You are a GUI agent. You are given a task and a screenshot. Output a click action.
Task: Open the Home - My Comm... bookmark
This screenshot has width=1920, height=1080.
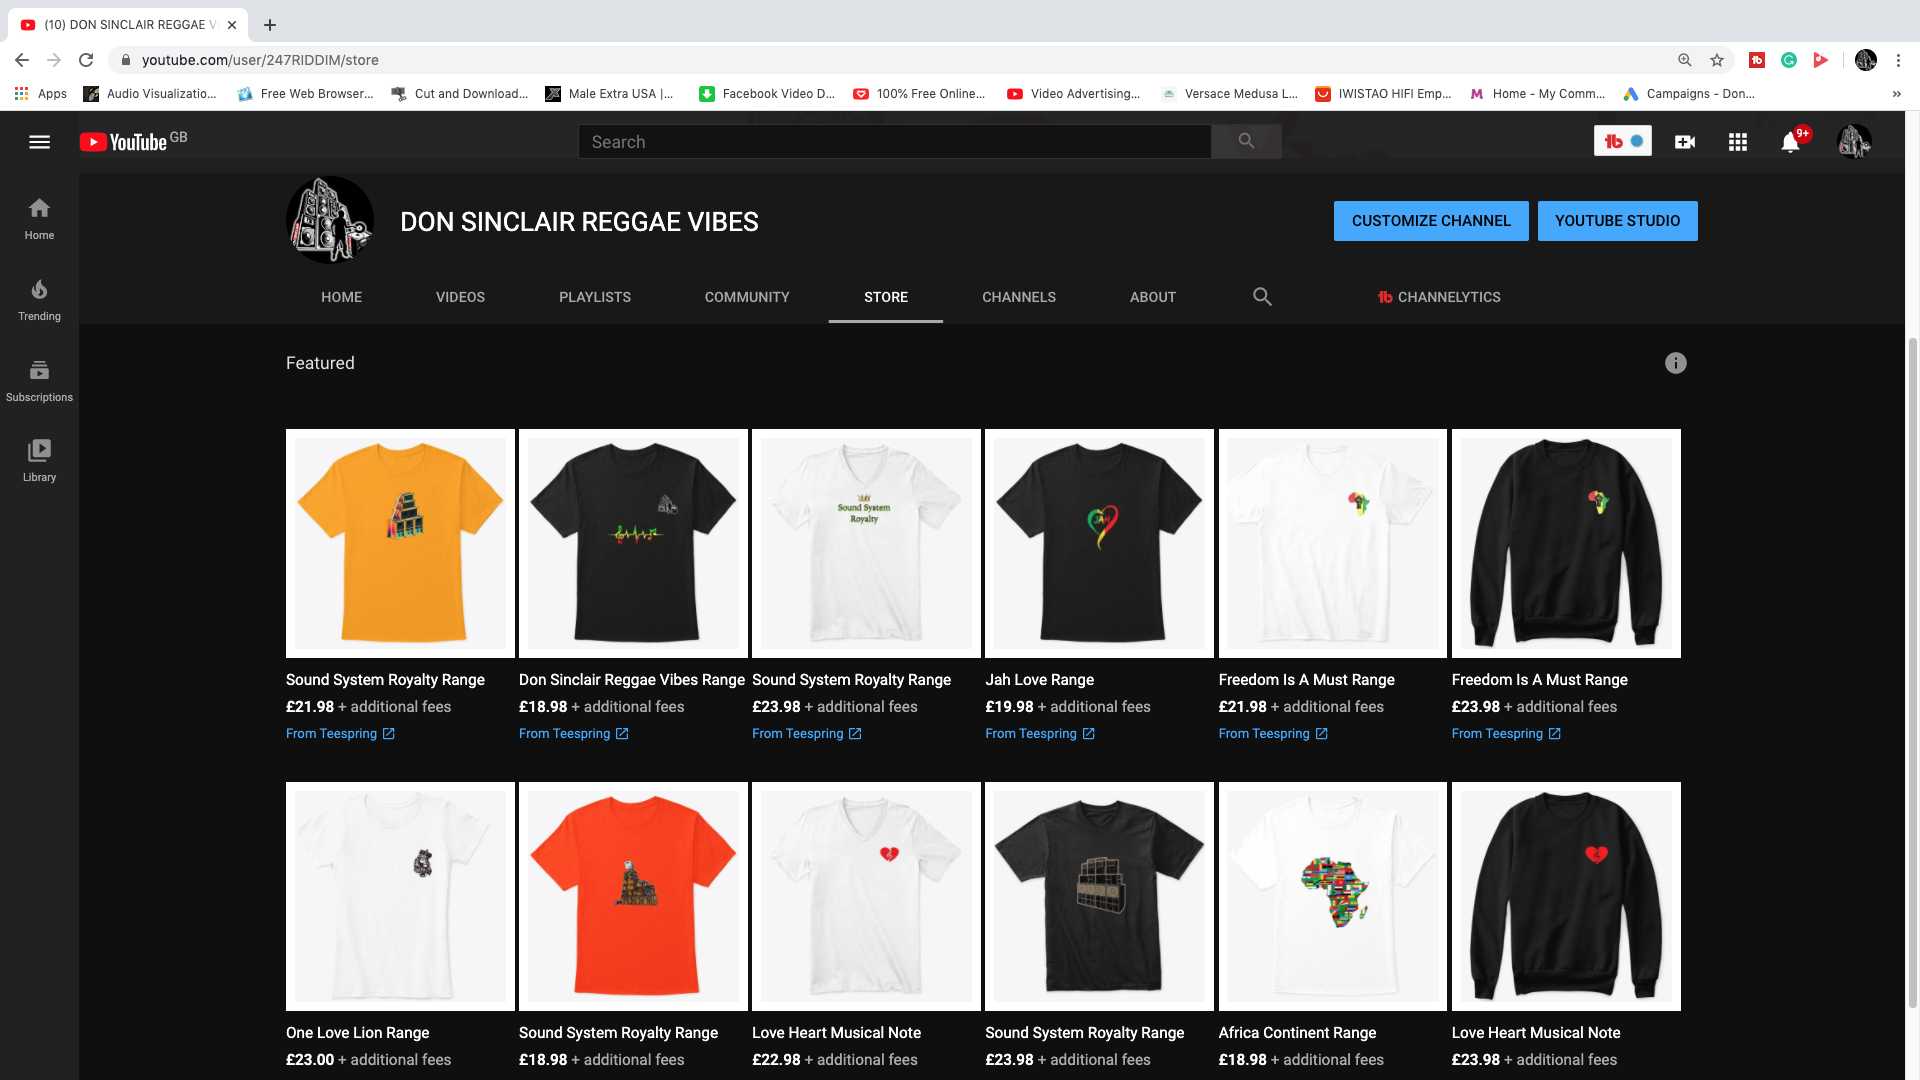1537,94
